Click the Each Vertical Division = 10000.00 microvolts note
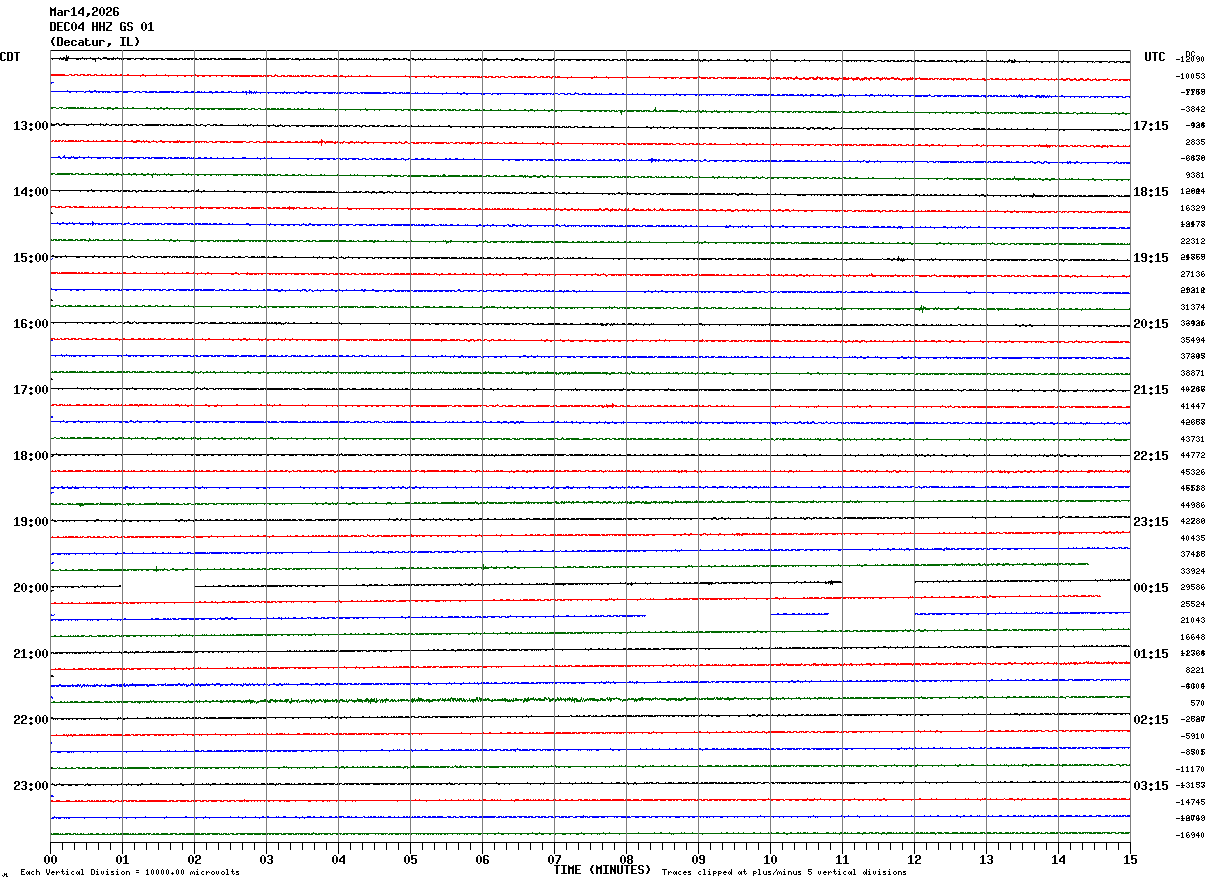The image size is (1210, 886). [129, 873]
